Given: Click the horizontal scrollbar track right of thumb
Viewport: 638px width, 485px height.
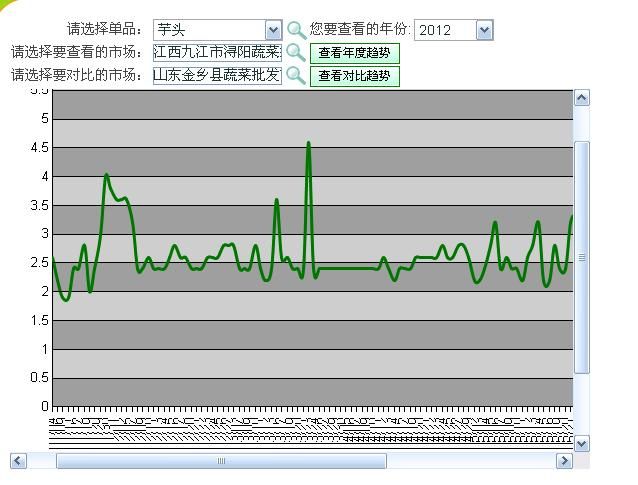Looking at the screenshot, I should tap(470, 461).
